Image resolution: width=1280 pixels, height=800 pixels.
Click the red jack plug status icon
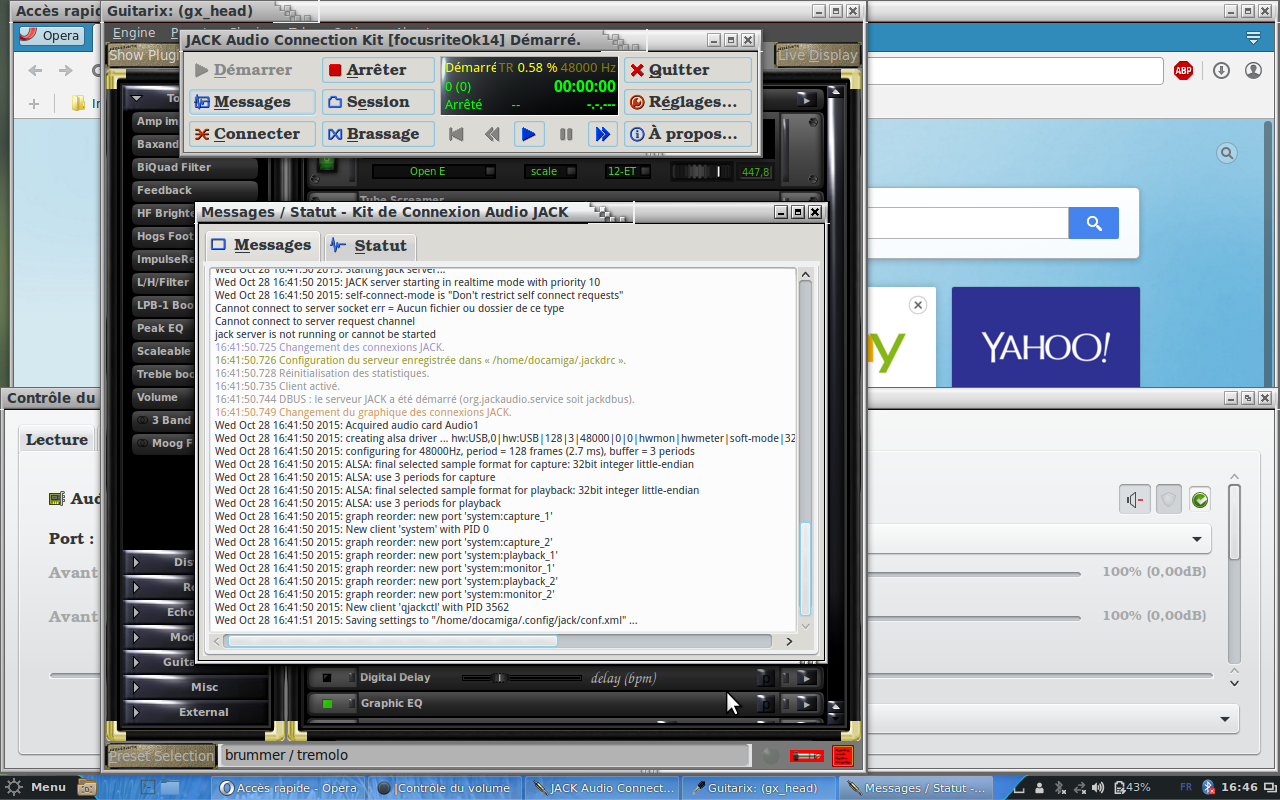pos(807,756)
